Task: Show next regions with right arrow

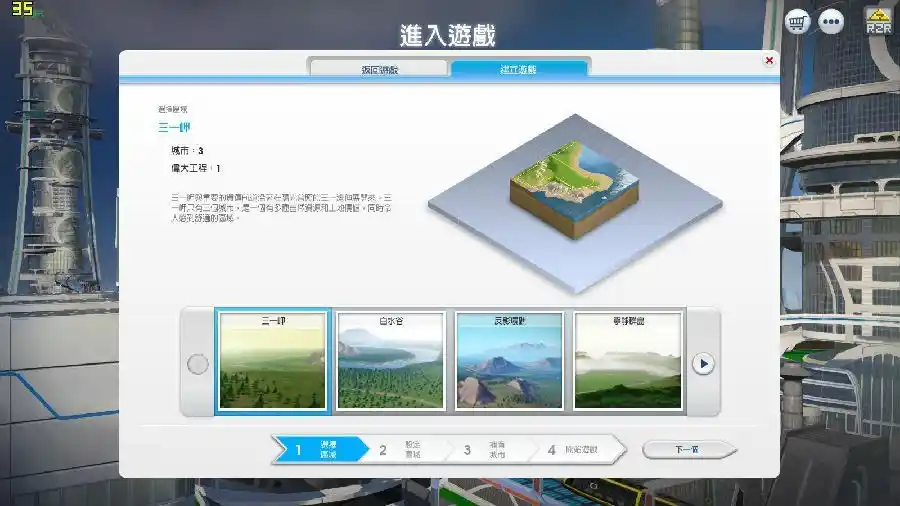Action: pos(703,364)
